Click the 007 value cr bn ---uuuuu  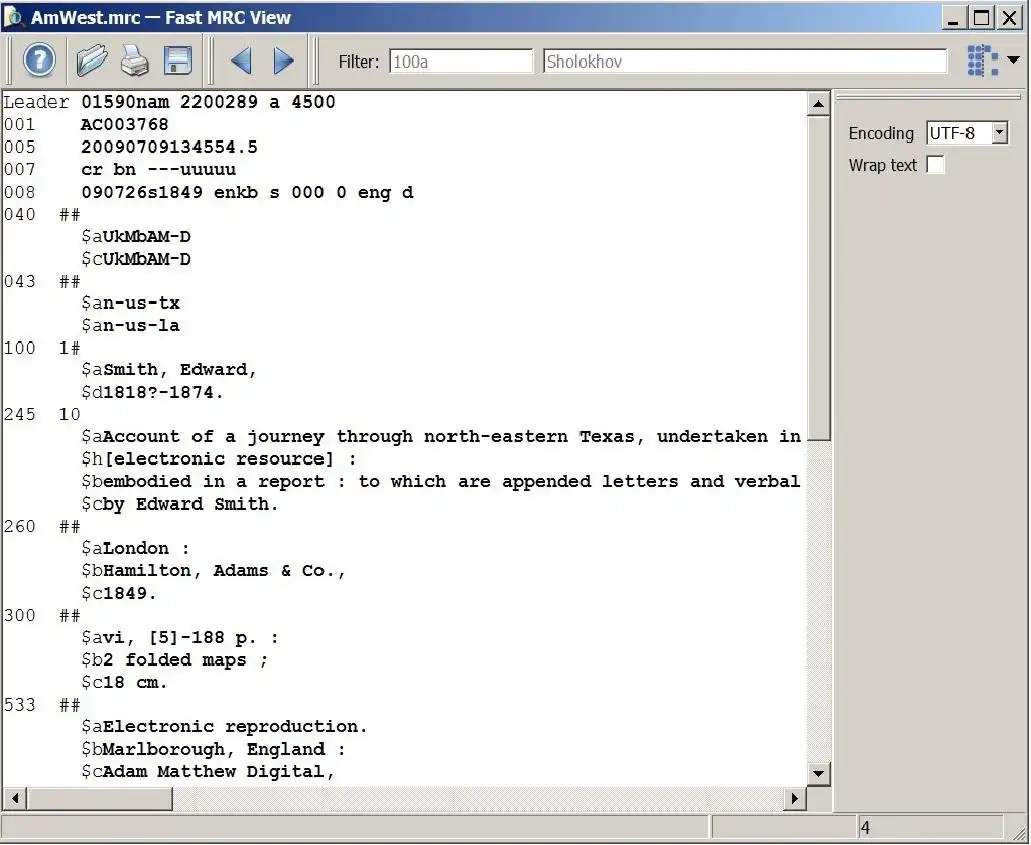coord(158,169)
